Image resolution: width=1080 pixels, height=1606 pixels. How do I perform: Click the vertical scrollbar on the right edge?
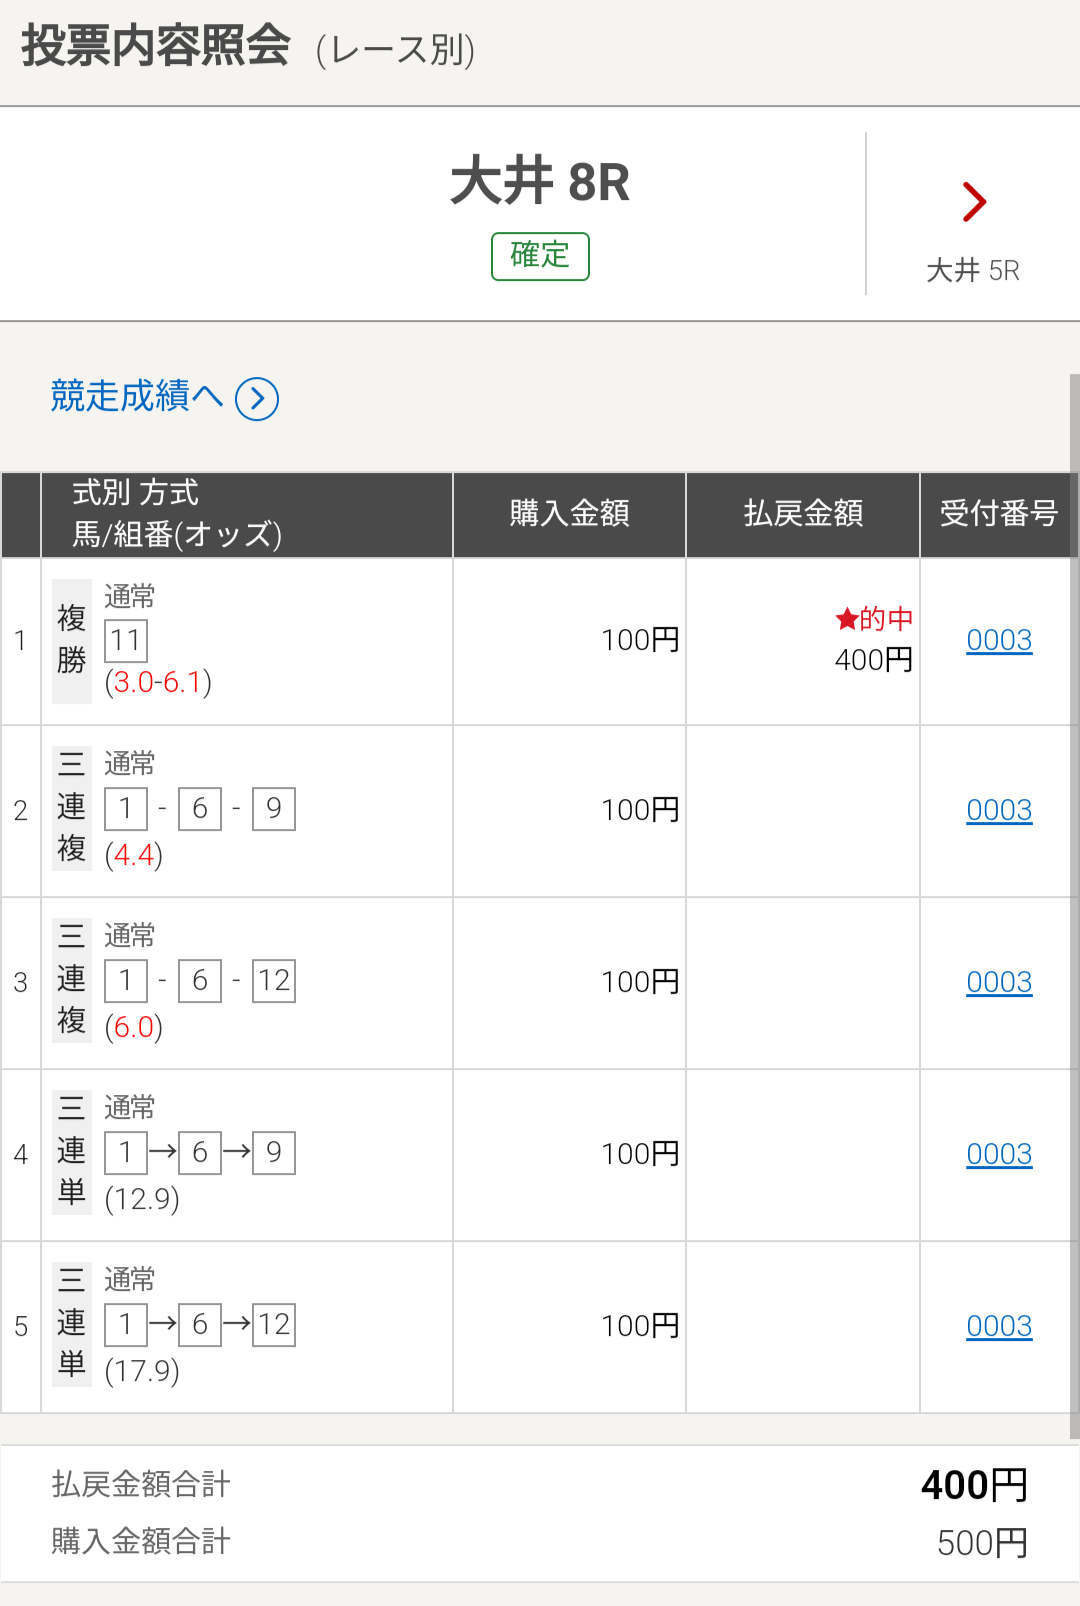tap(1075, 906)
